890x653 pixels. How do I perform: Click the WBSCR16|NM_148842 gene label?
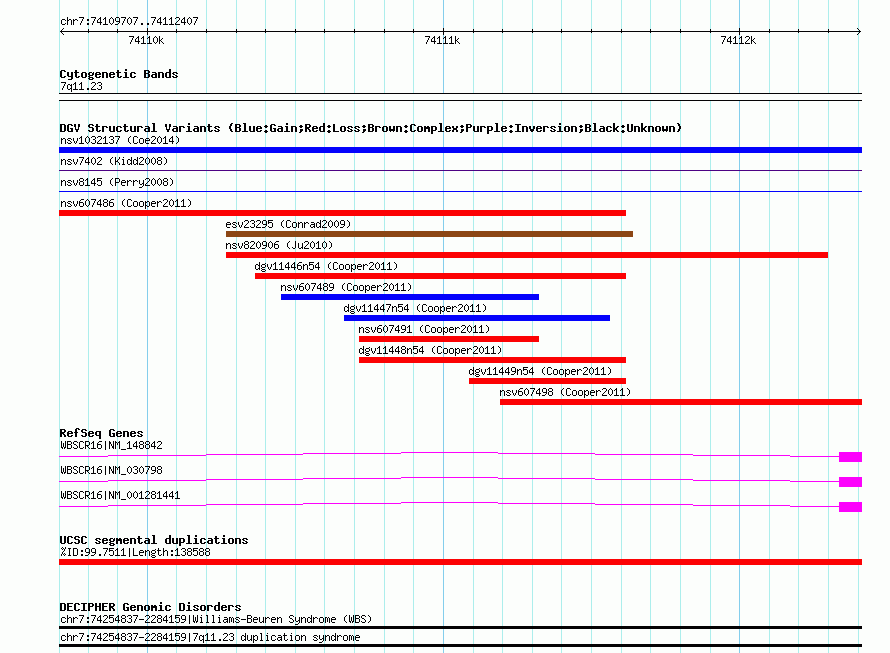pyautogui.click(x=111, y=445)
